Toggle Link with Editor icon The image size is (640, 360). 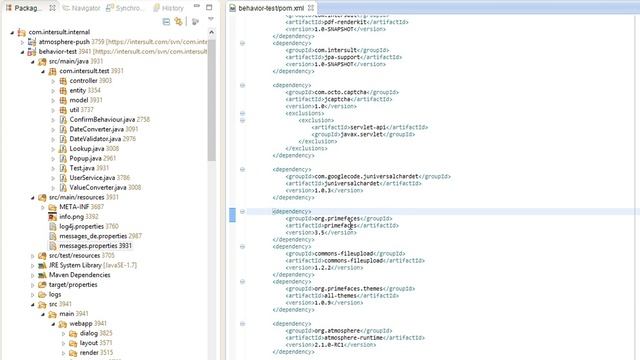click(178, 22)
